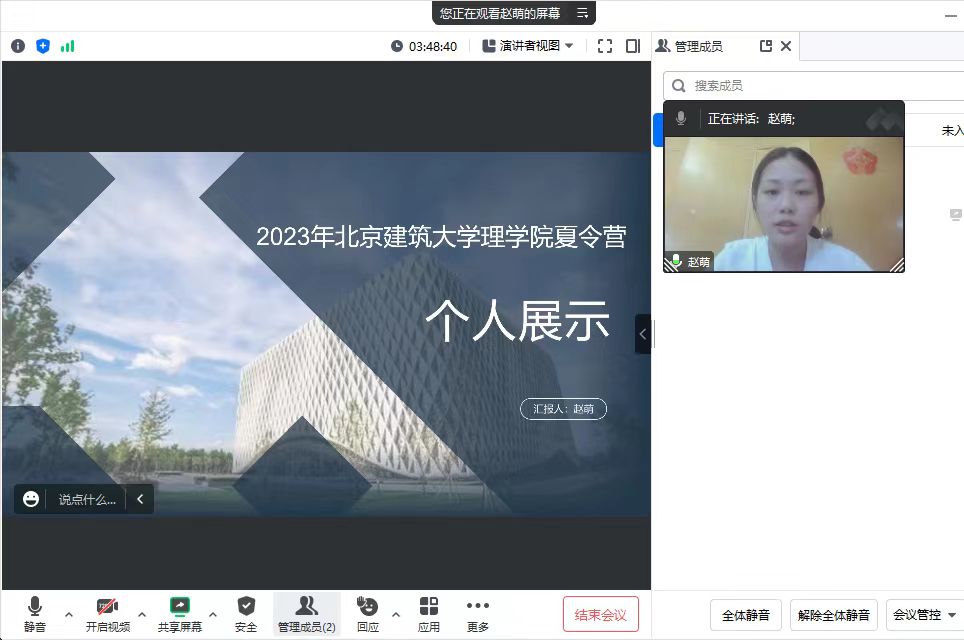Click the blue security shield icon
The image size is (964, 640).
[x=42, y=46]
